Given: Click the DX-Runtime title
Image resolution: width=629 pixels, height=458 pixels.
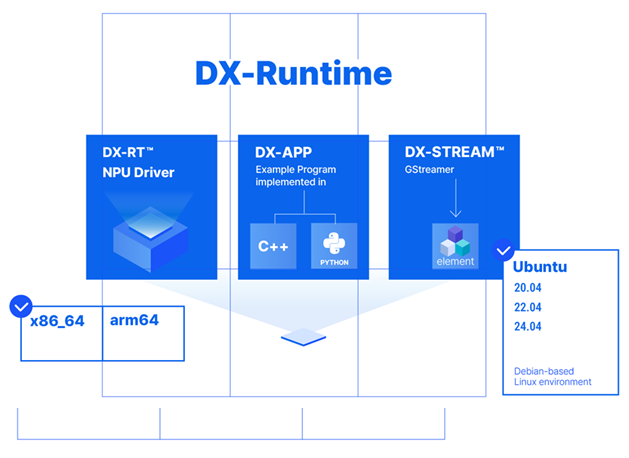Looking at the screenshot, I should click(294, 73).
